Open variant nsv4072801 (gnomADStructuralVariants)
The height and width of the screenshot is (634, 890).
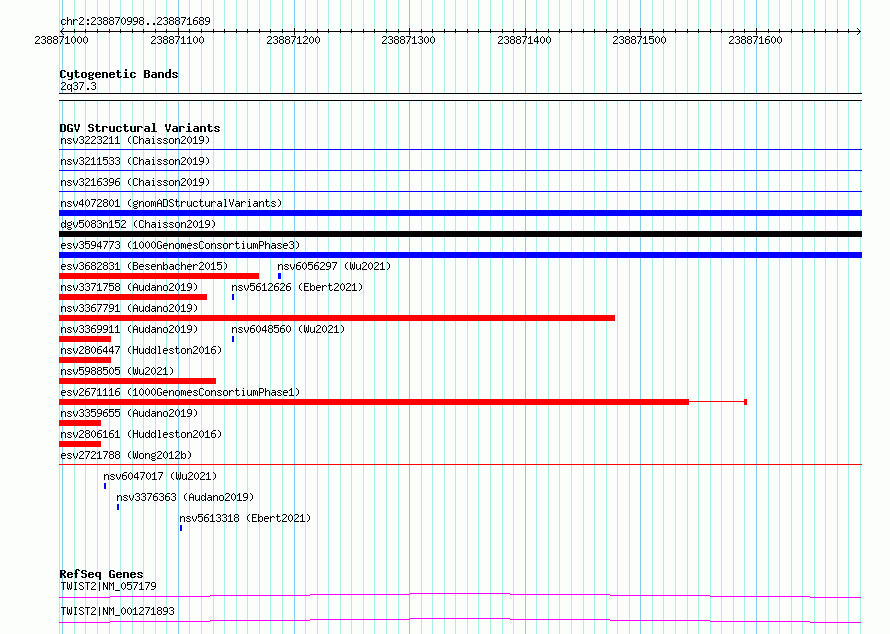point(171,203)
